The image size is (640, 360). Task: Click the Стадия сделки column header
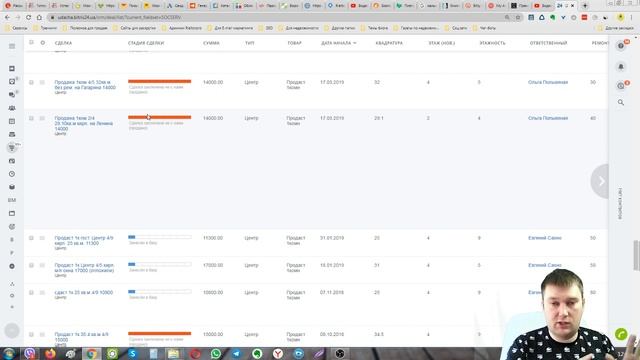(x=146, y=43)
